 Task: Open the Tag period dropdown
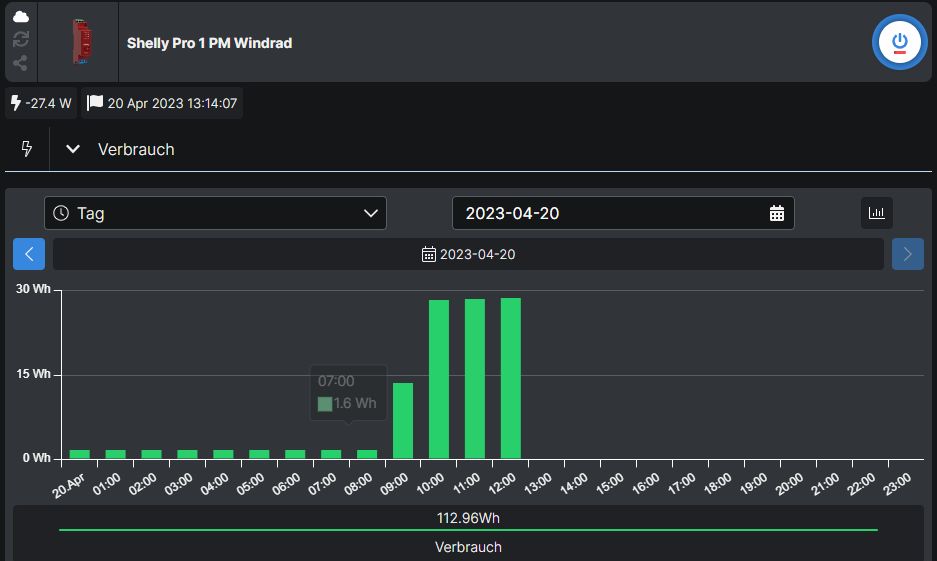215,213
